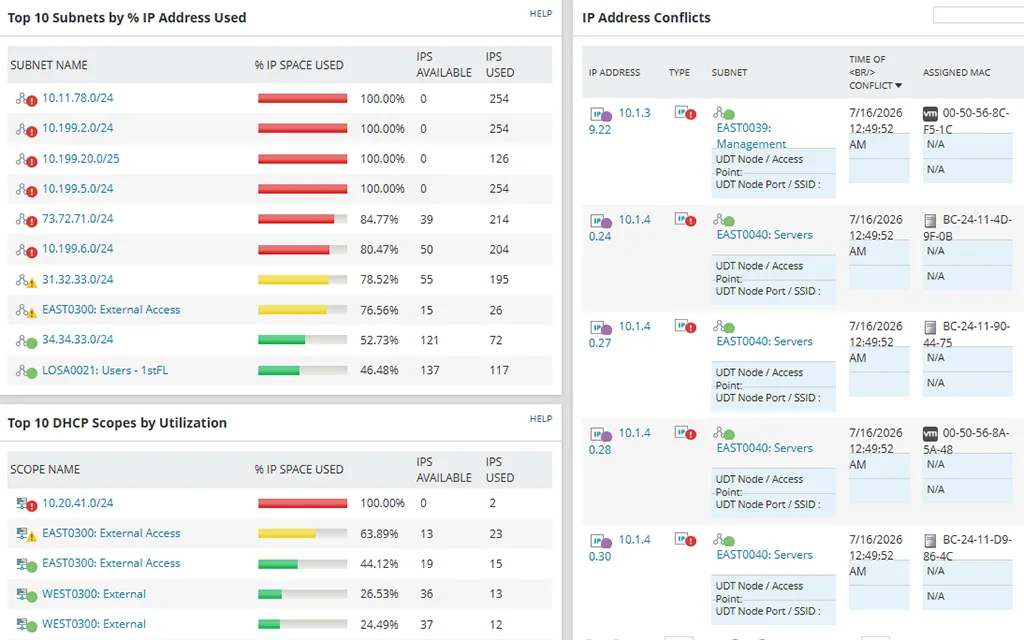Click the 84.77% usage value

(x=379, y=220)
